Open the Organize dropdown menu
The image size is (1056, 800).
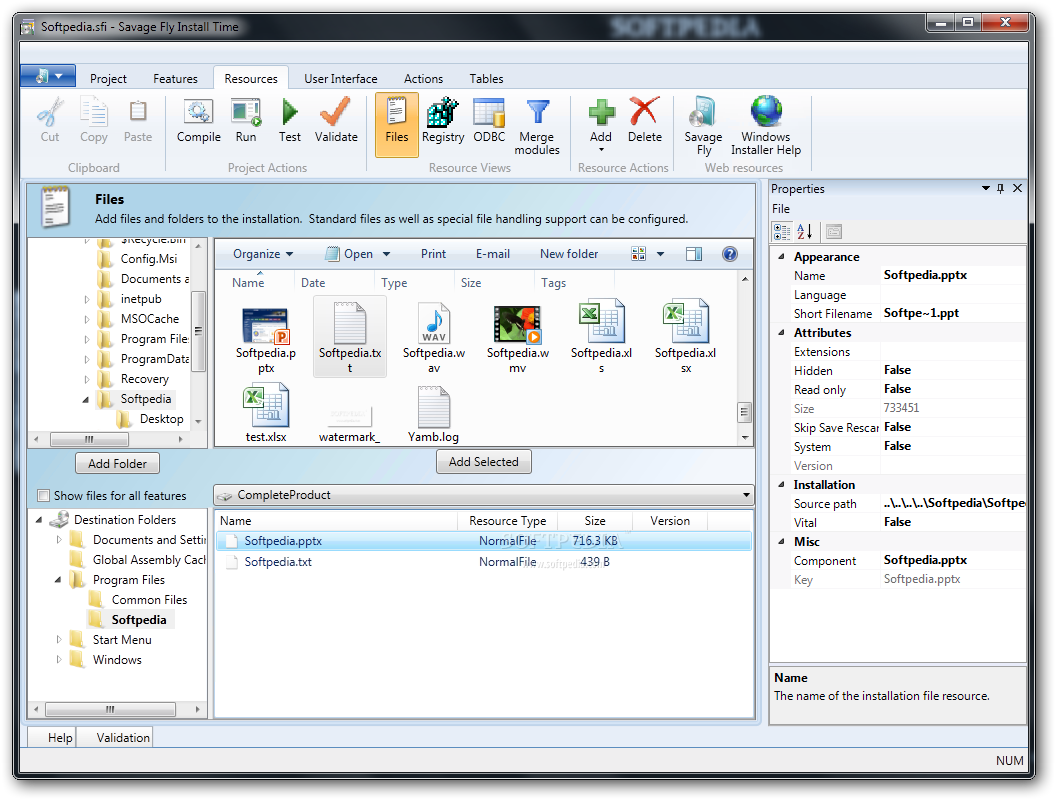(x=263, y=254)
